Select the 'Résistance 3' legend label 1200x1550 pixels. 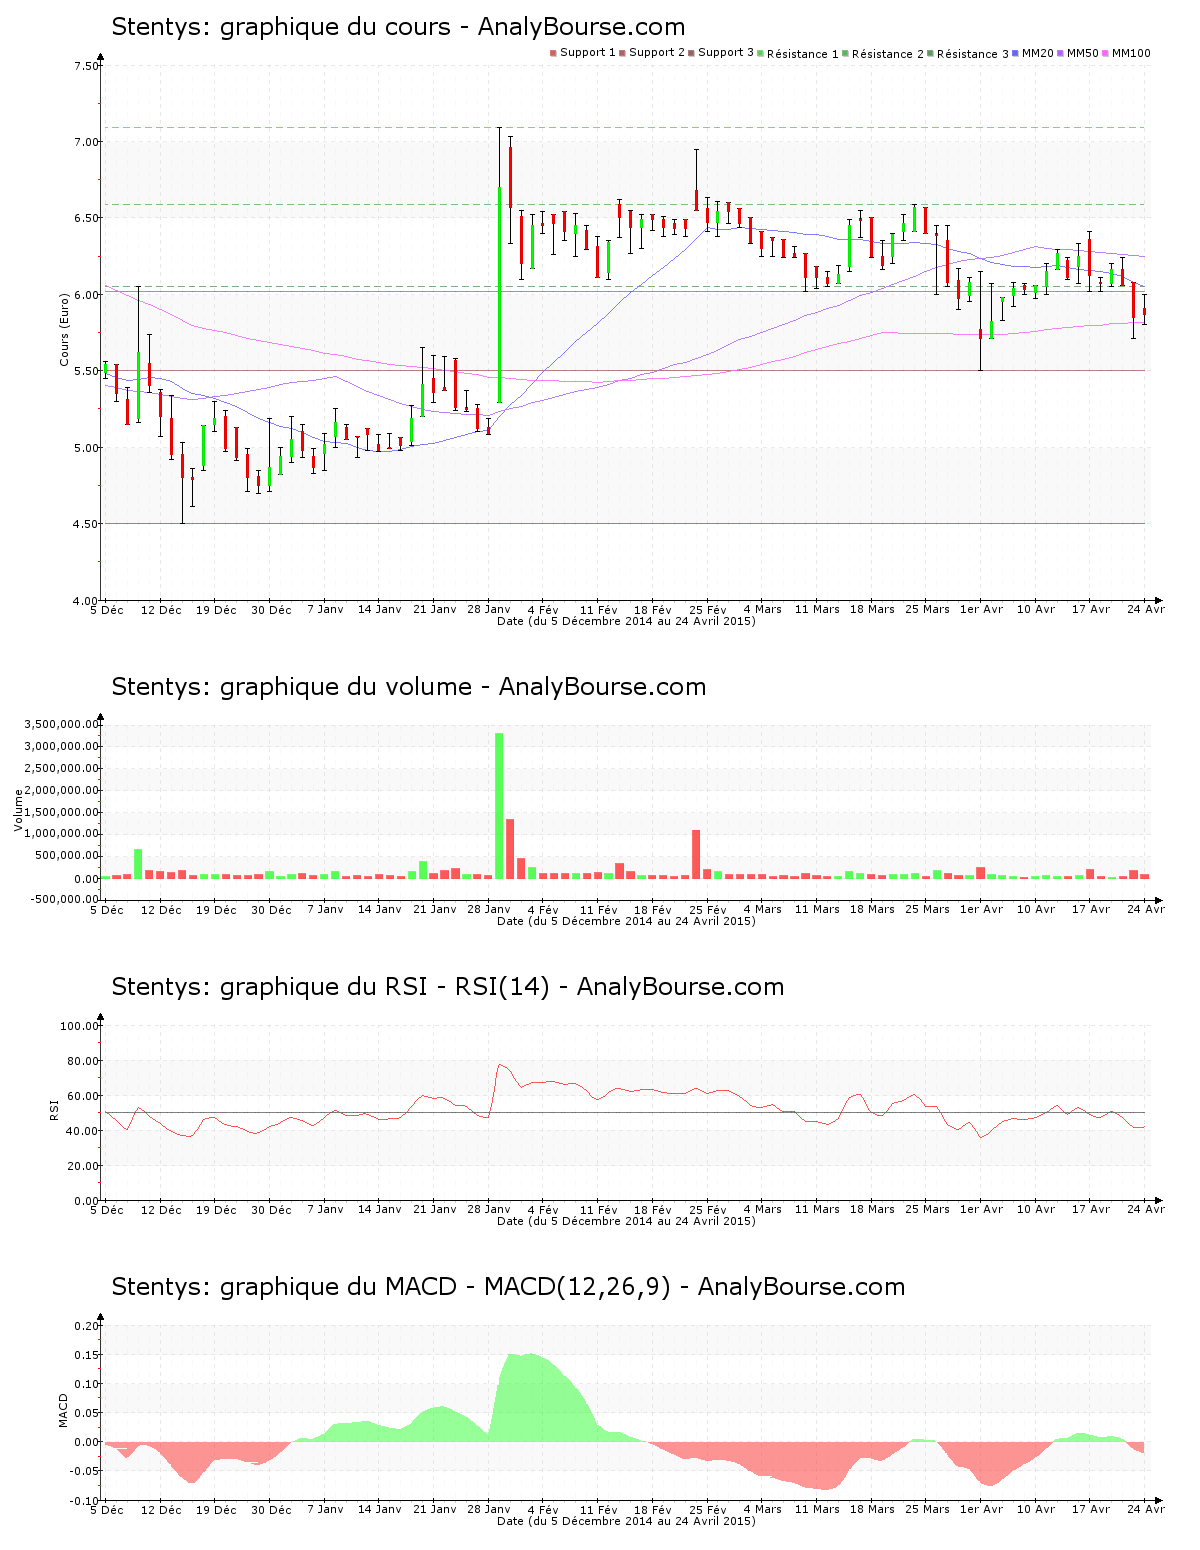click(x=973, y=53)
